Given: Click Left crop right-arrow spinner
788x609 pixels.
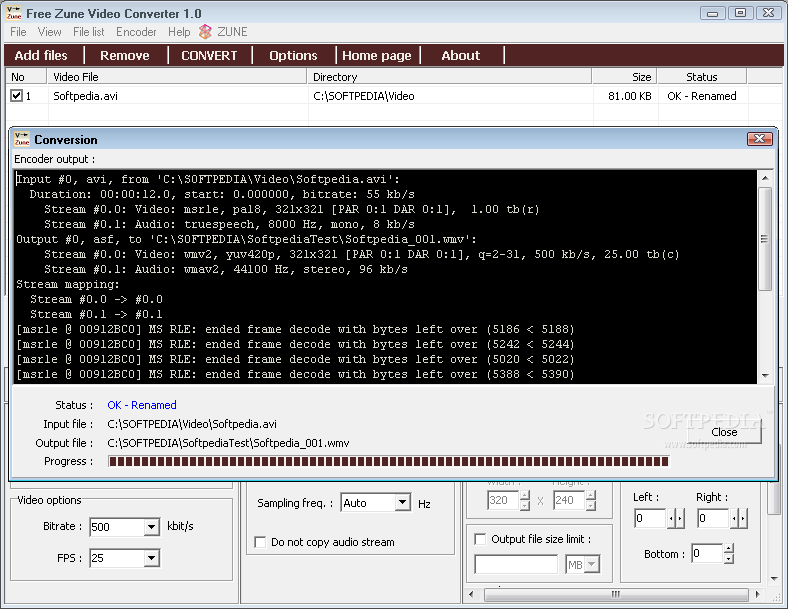Looking at the screenshot, I should 680,518.
